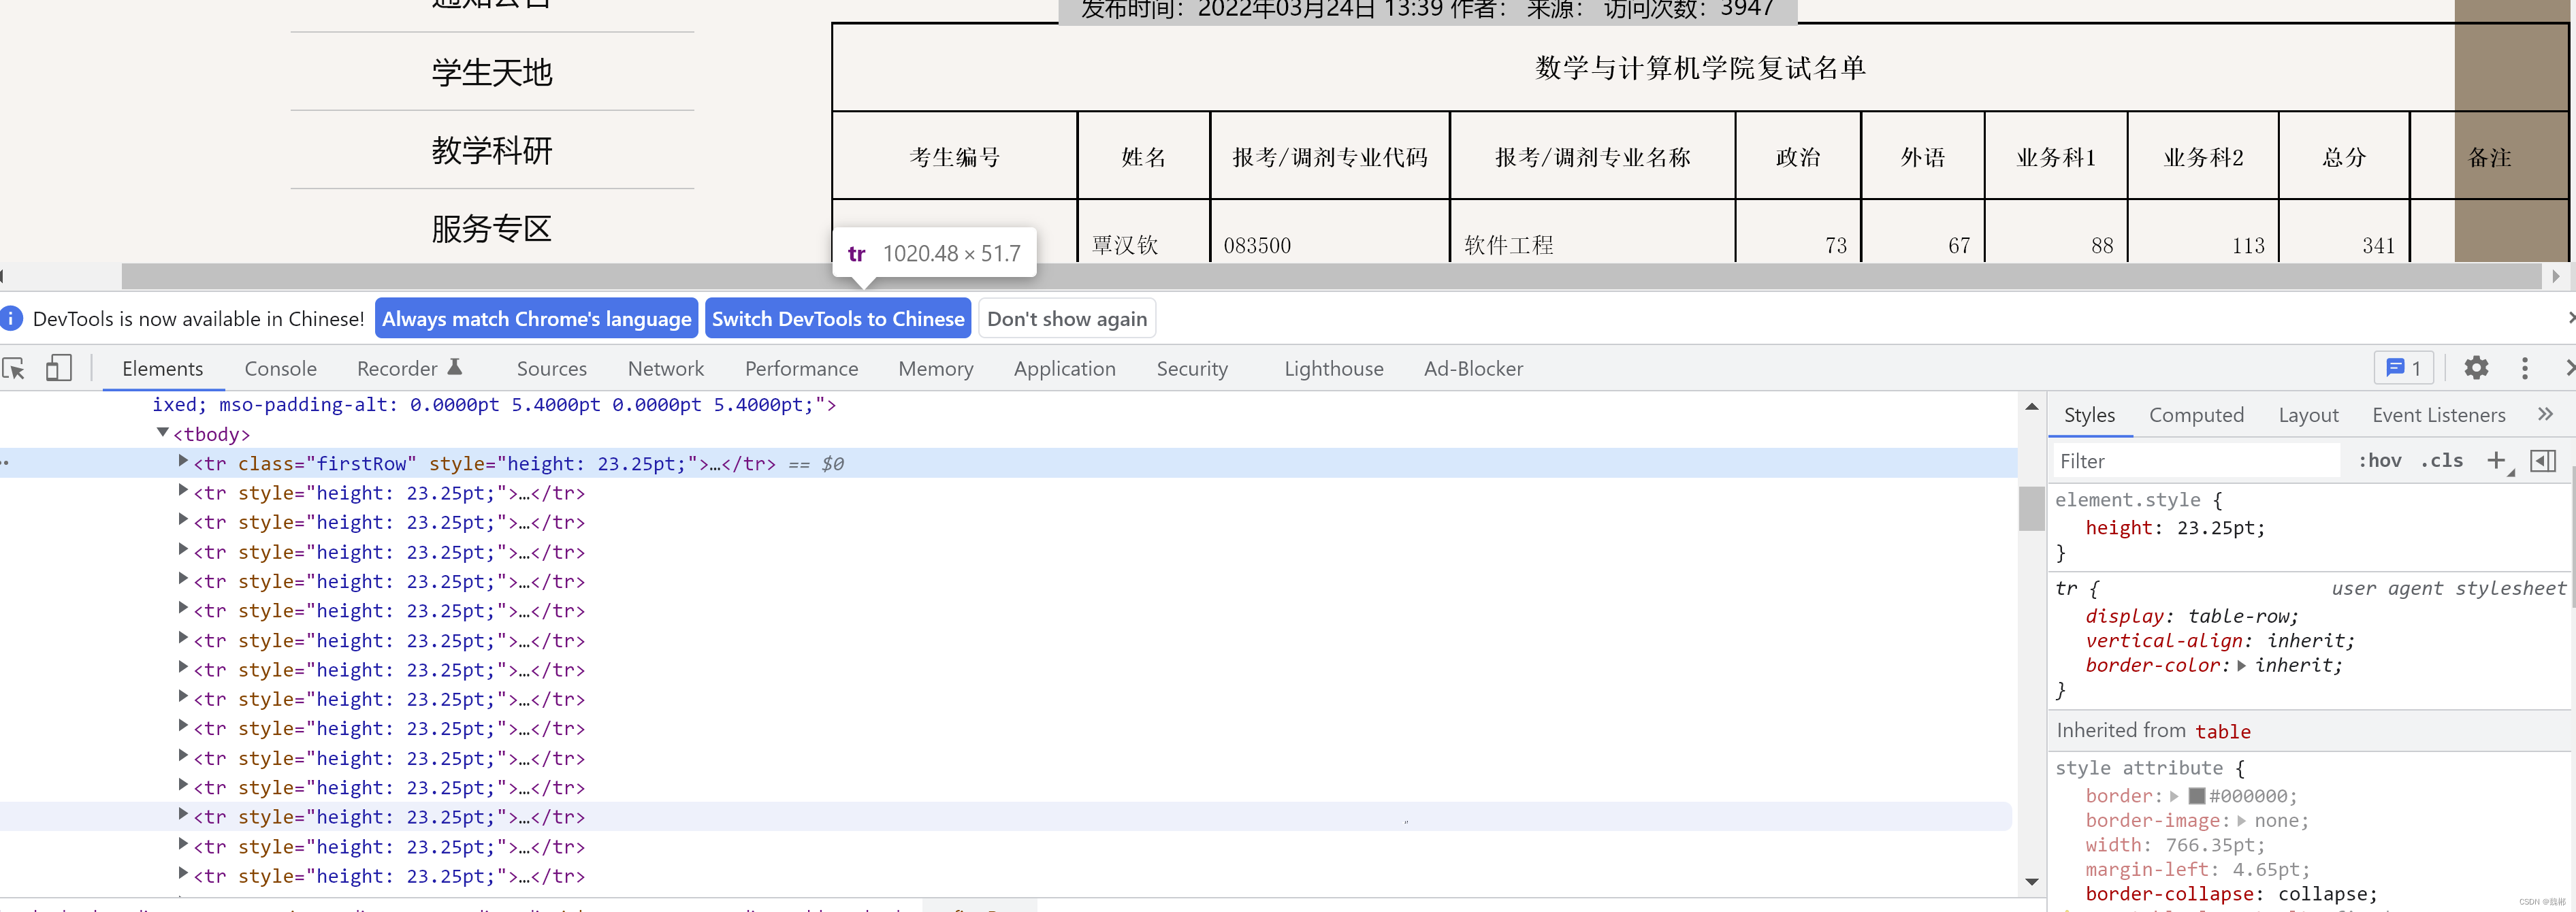Screen dimensions: 2576x912
Task: Show more Styles pane tabs chevron
Action: click(2545, 414)
